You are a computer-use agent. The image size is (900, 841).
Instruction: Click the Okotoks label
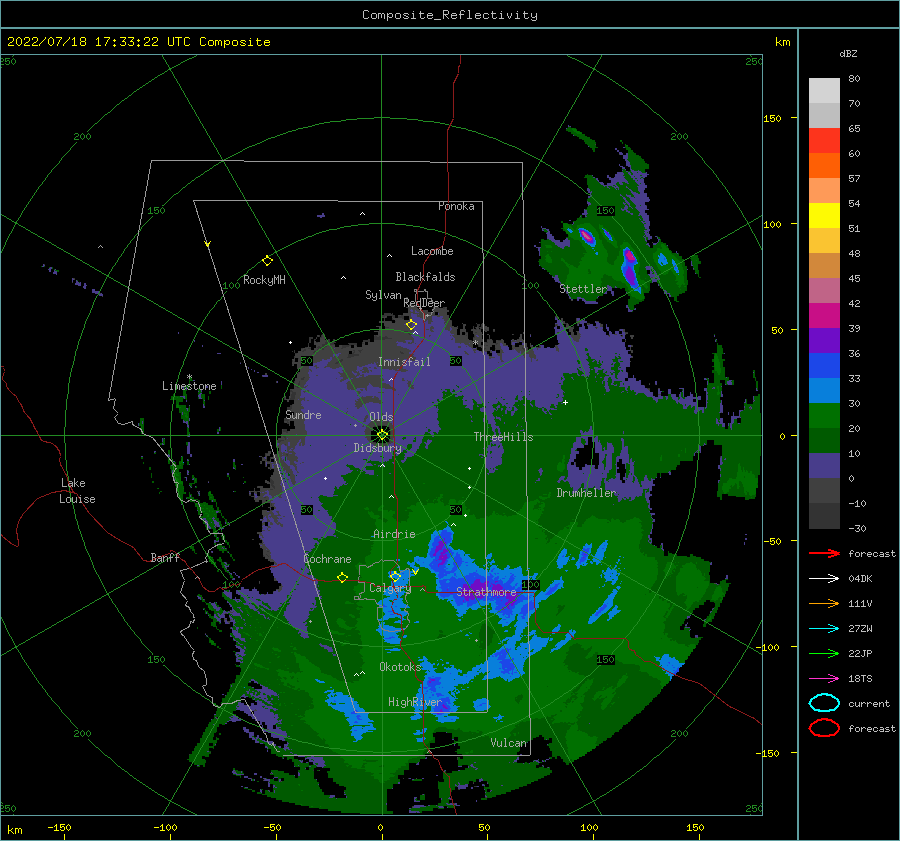coord(400,666)
